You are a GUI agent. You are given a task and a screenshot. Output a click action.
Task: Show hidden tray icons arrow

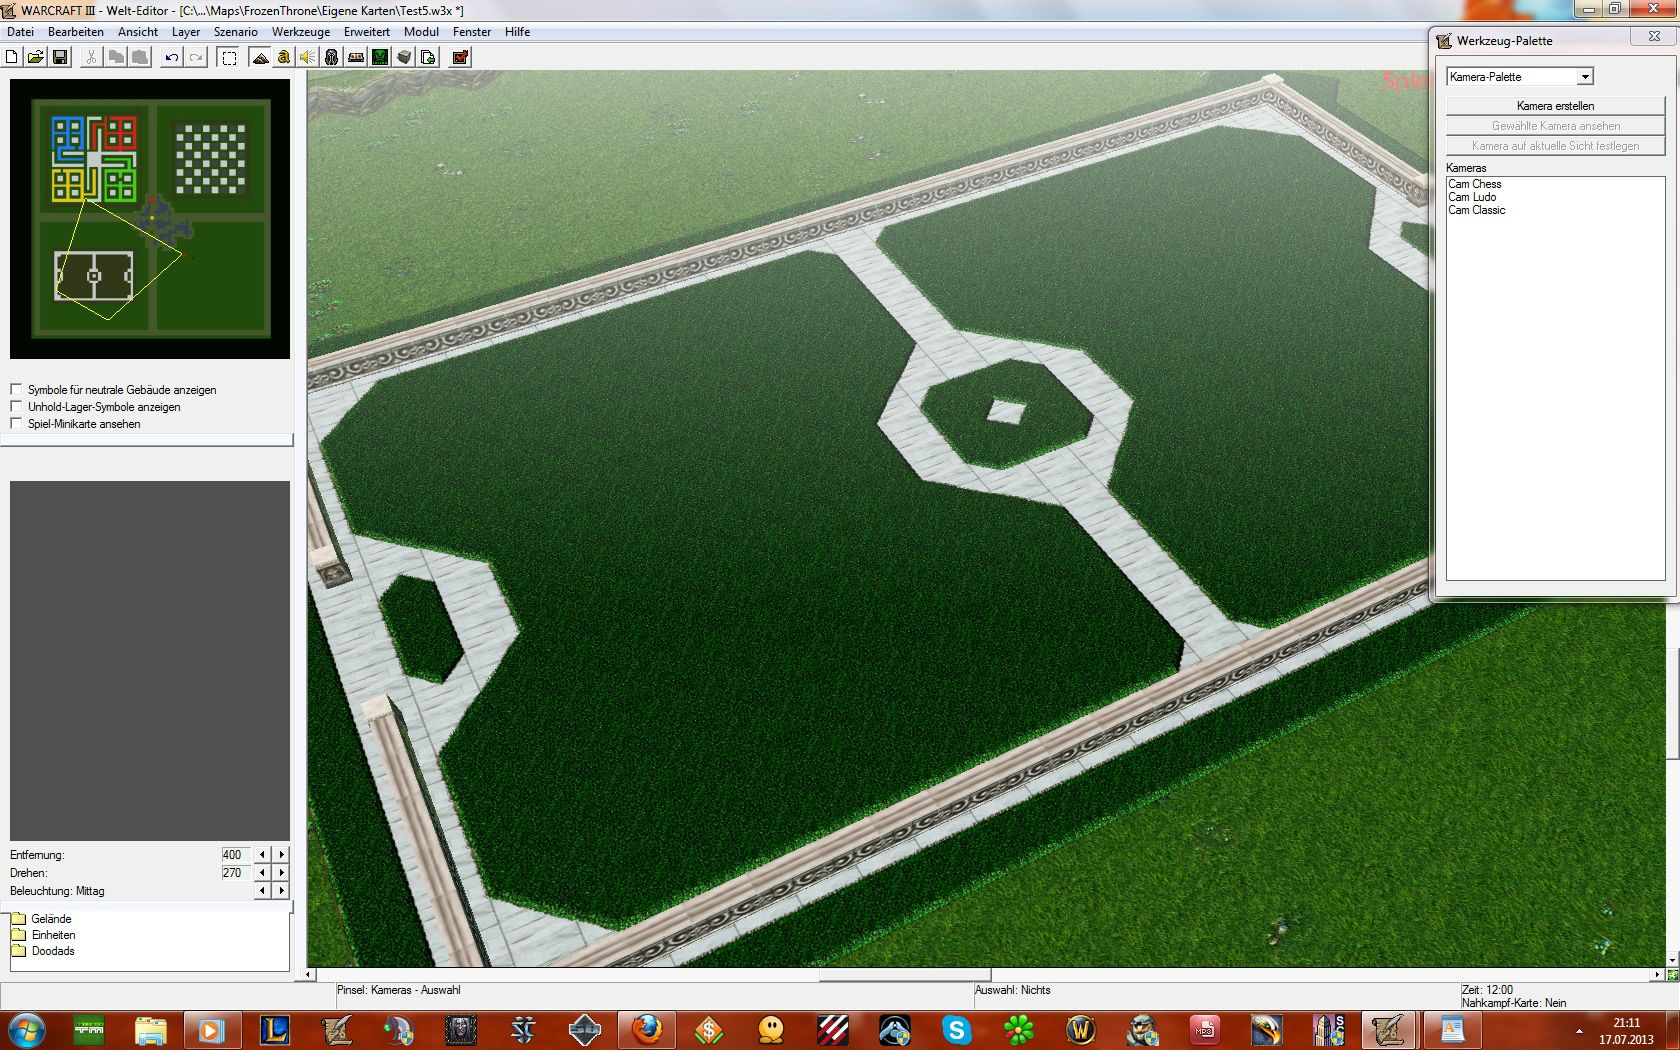tap(1579, 1030)
